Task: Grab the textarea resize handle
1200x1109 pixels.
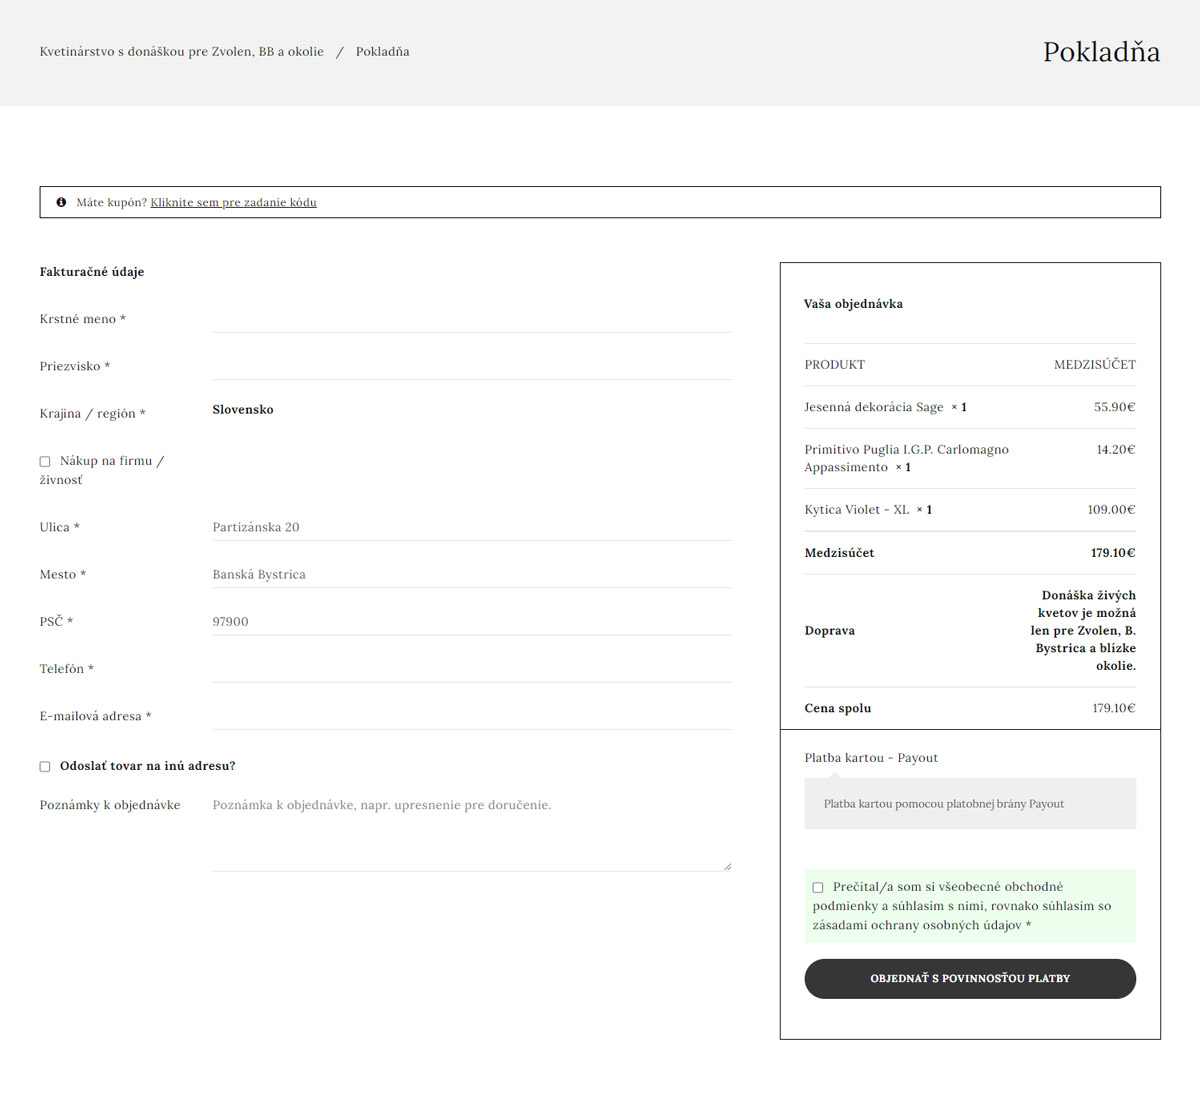Action: (727, 866)
